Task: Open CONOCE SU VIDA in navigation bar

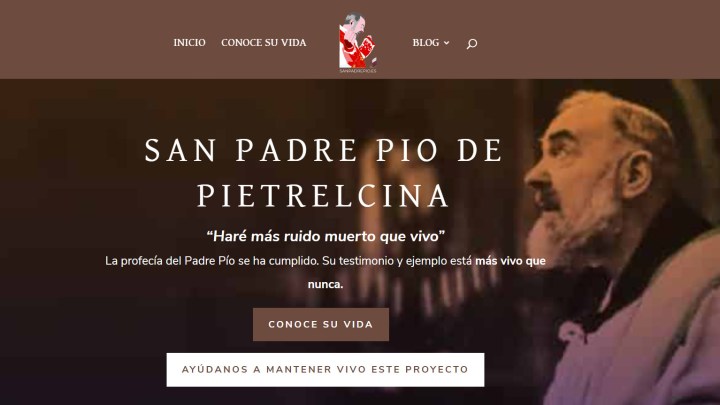Action: pyautogui.click(x=264, y=42)
